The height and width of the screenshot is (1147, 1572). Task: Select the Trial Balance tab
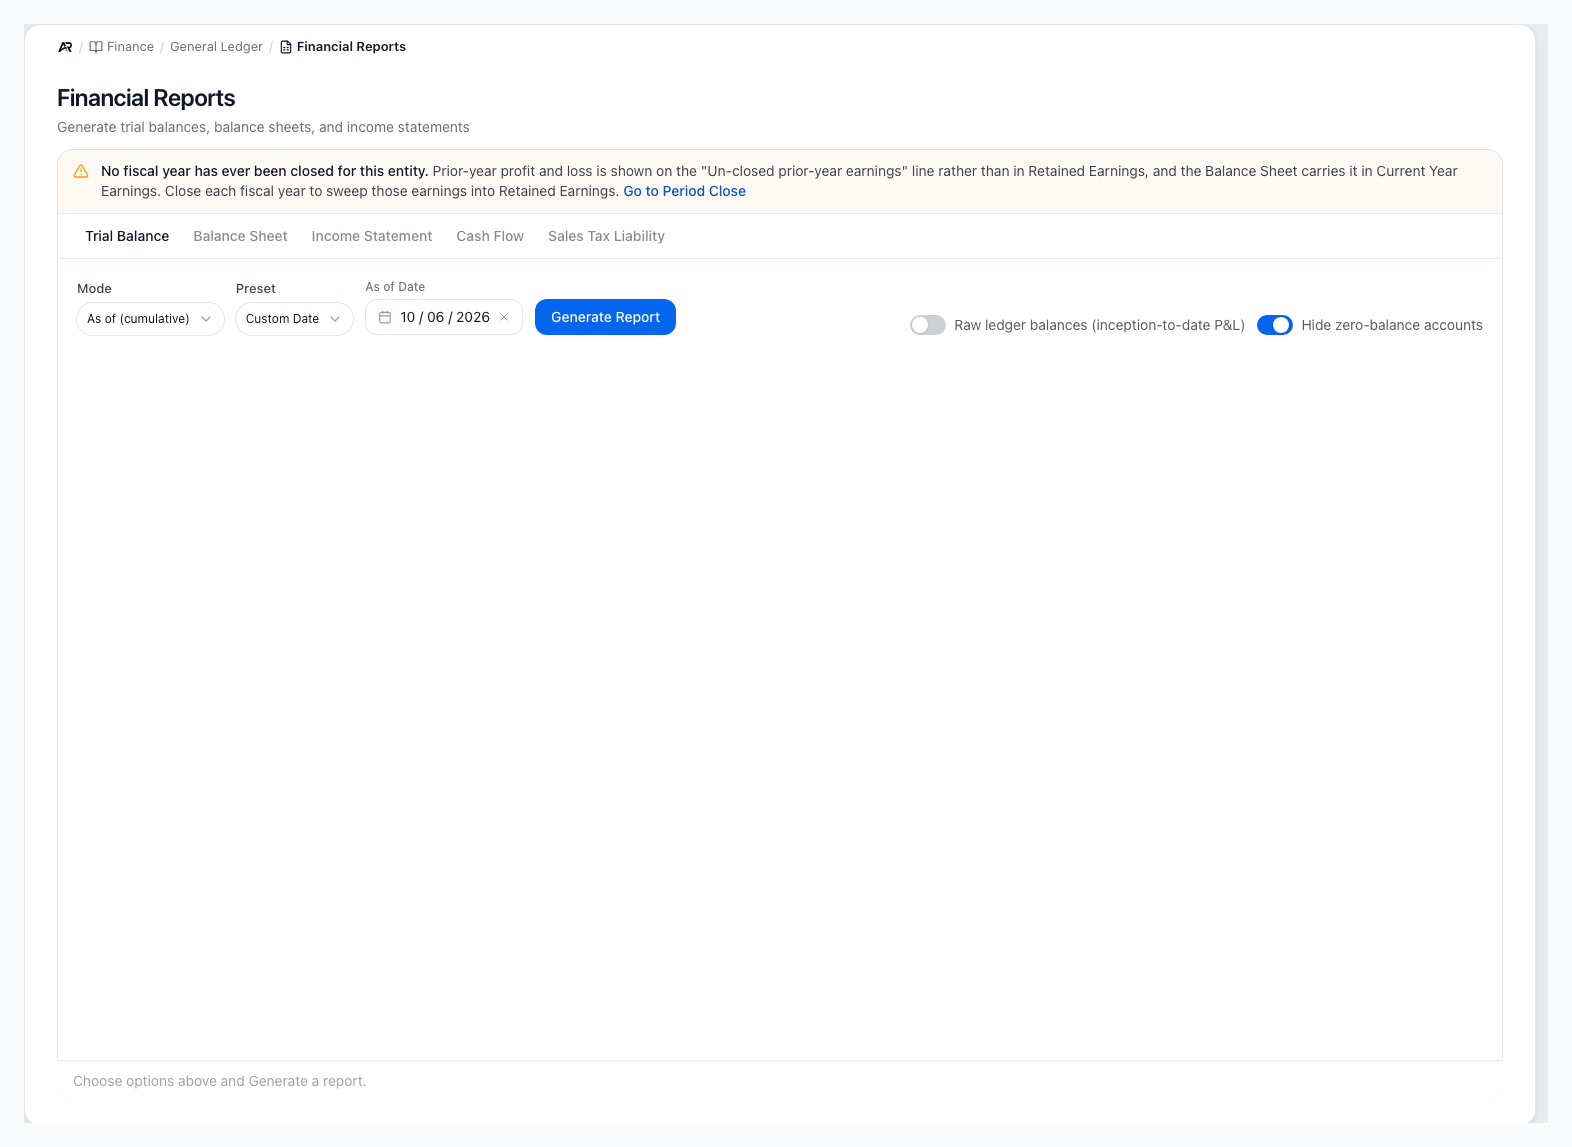(127, 236)
